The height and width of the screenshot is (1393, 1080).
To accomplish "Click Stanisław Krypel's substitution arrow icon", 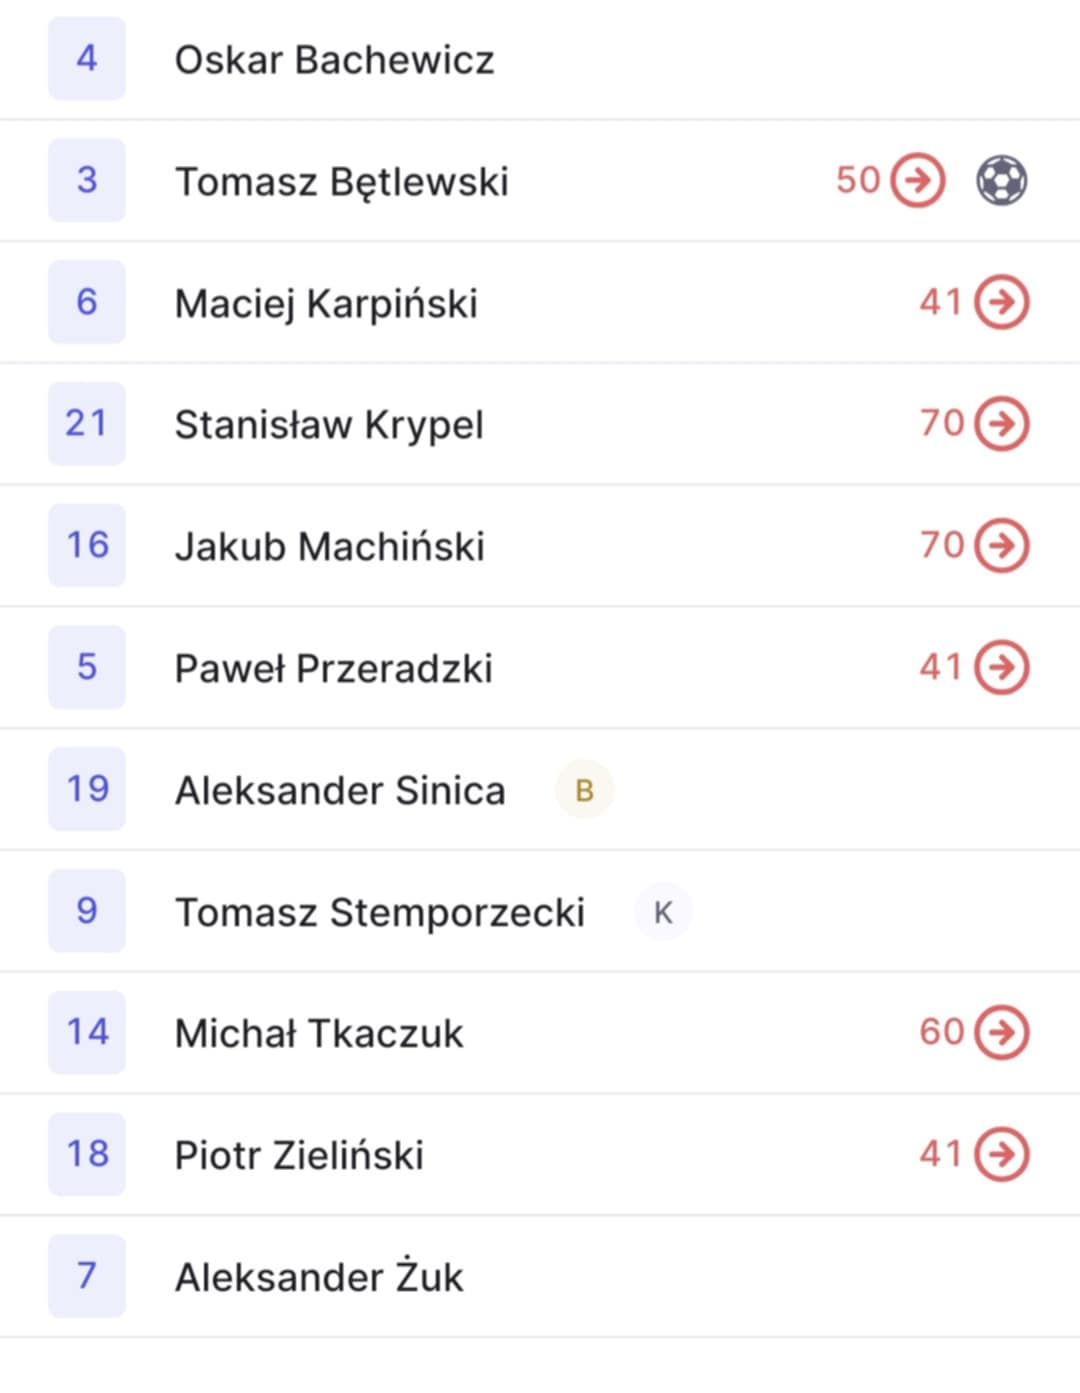I will pyautogui.click(x=1002, y=424).
